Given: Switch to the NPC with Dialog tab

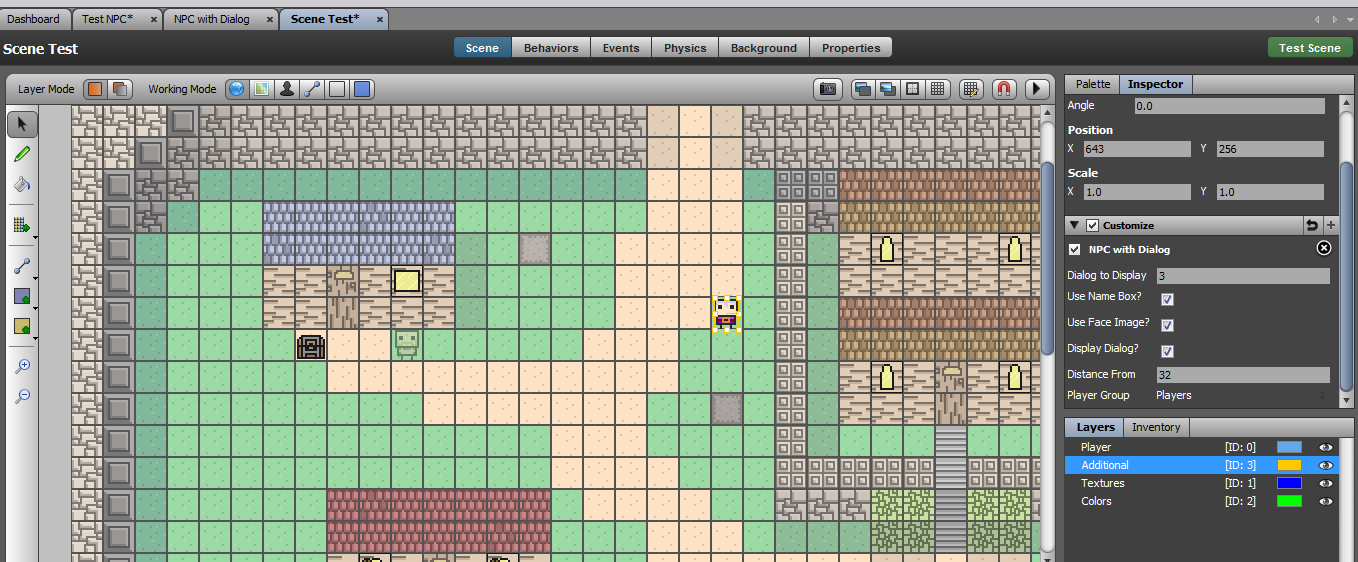Looking at the screenshot, I should (221, 19).
